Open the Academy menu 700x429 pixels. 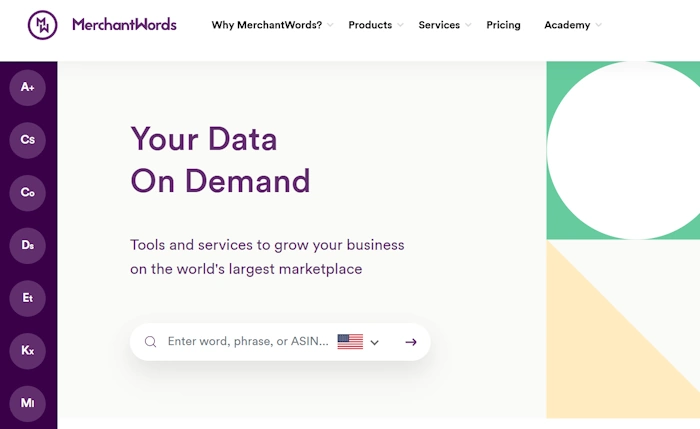(x=567, y=25)
